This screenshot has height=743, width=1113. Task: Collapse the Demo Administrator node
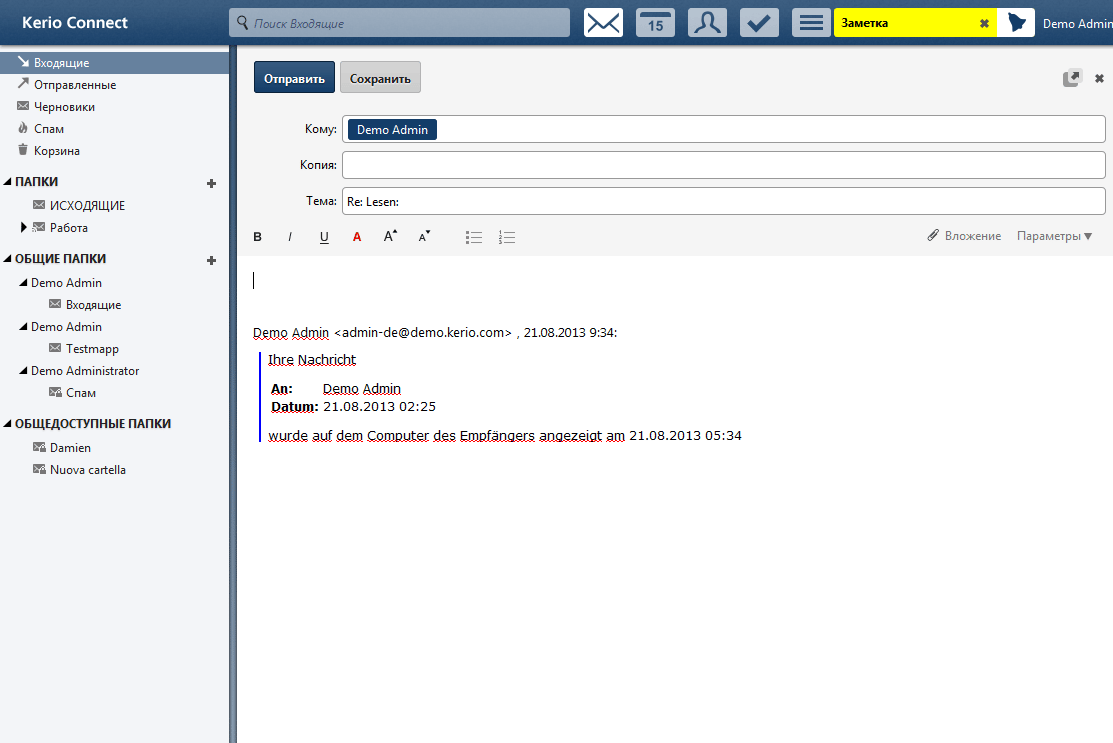pos(23,370)
